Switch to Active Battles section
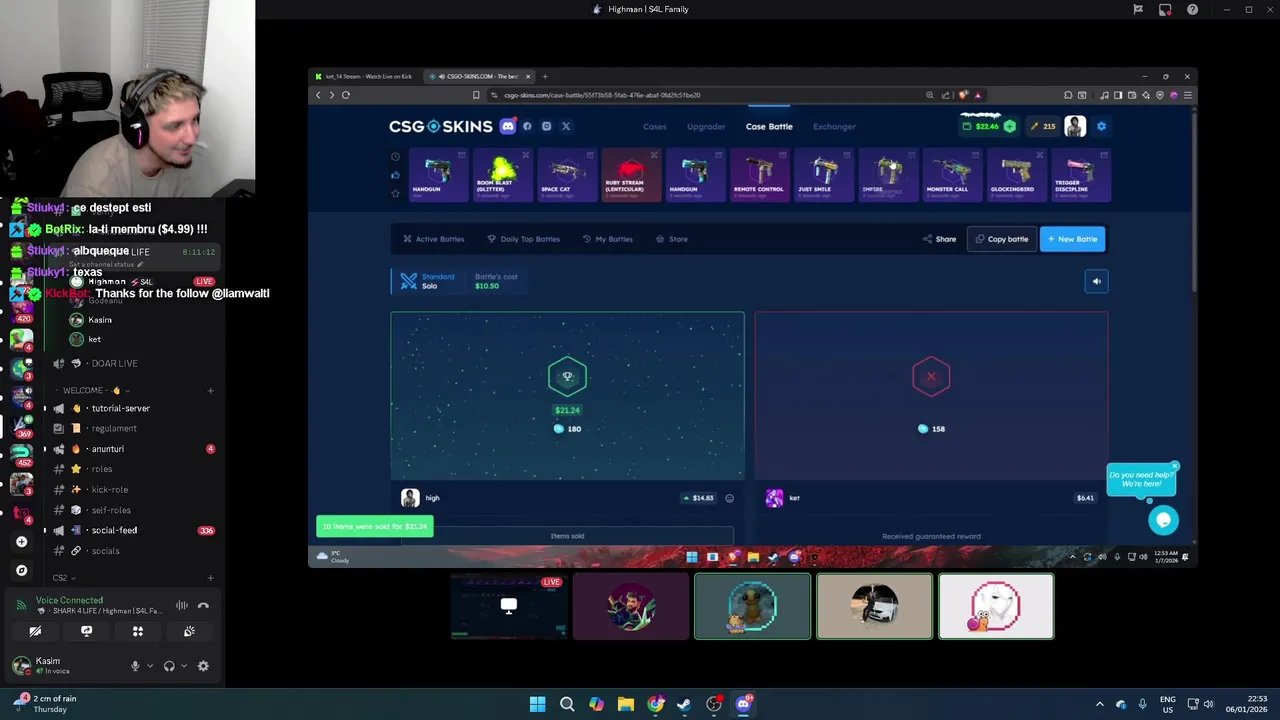The image size is (1280, 720). pos(433,239)
